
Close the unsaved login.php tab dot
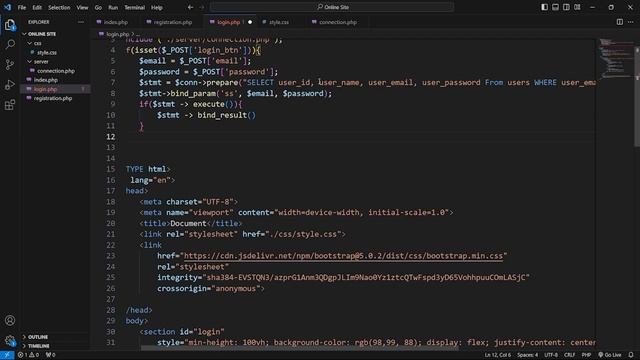point(250,22)
